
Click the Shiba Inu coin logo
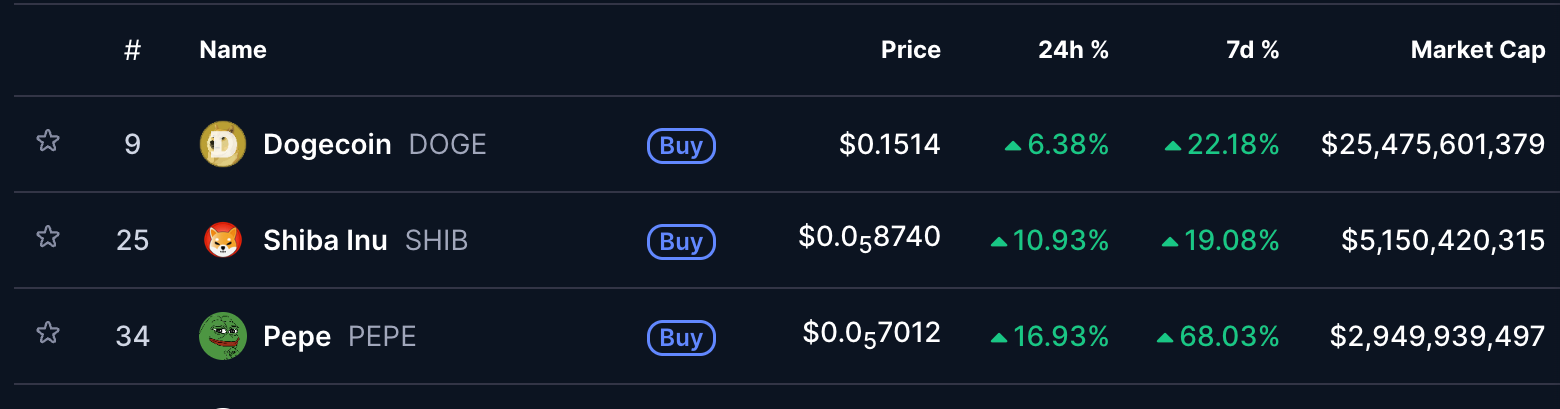[222, 241]
